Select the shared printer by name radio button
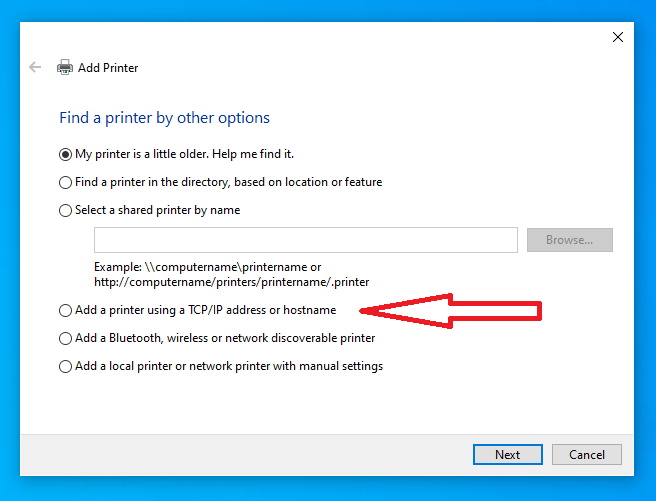The height and width of the screenshot is (501, 656). [x=66, y=210]
